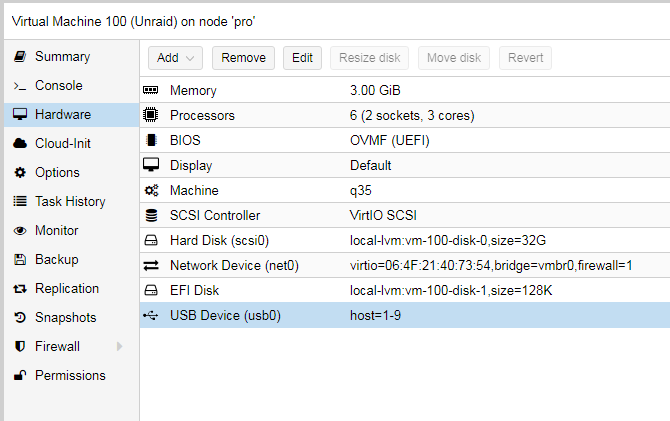Click the Summary book icon

pyautogui.click(x=20, y=56)
